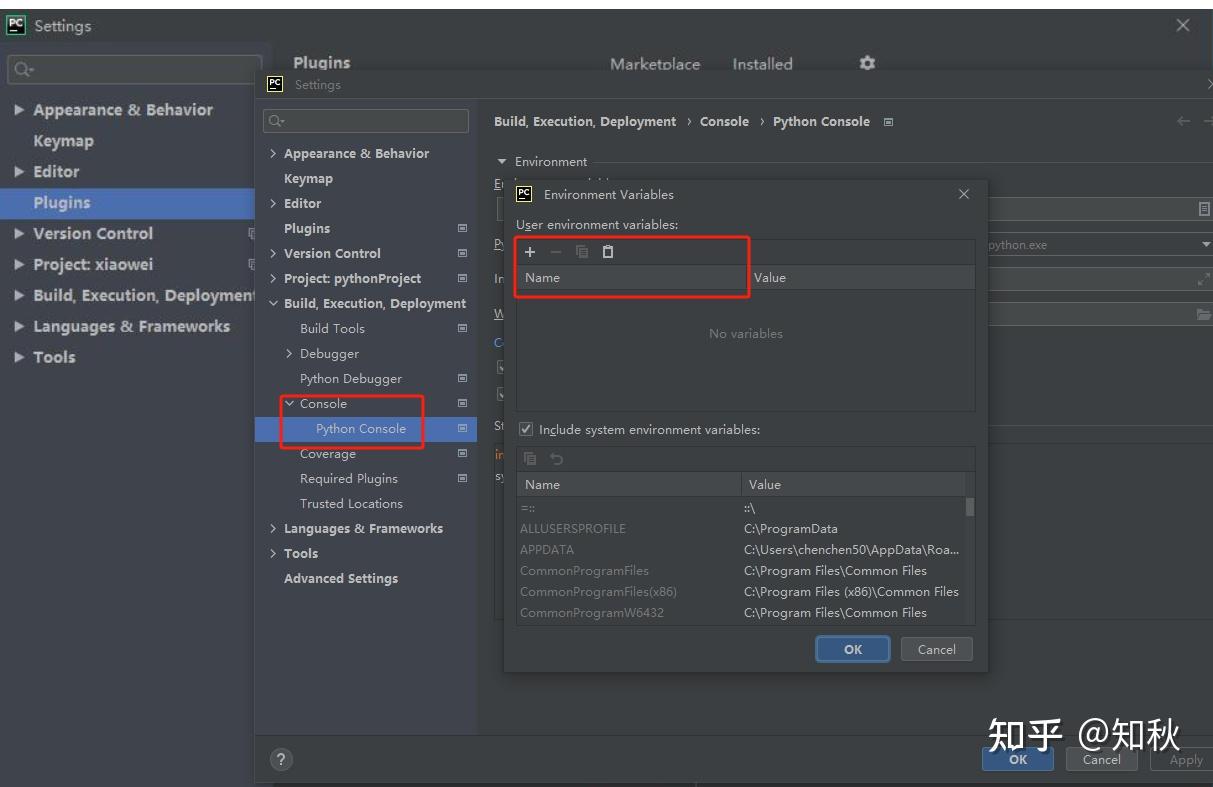This screenshot has width=1213, height=787.
Task: Select the ALLUSERSPROFILE variable row
Action: click(741, 529)
